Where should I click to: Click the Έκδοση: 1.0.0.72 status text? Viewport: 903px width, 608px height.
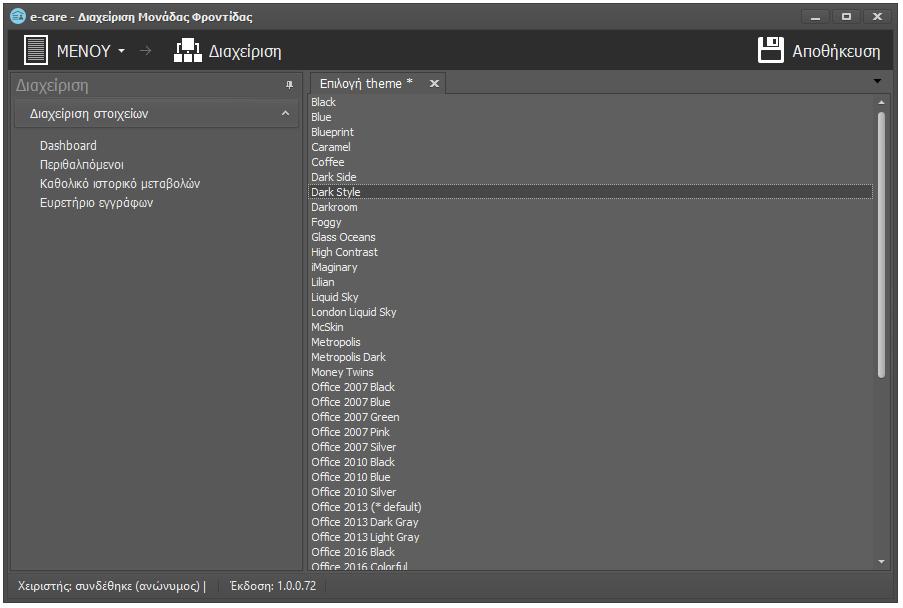click(x=273, y=586)
